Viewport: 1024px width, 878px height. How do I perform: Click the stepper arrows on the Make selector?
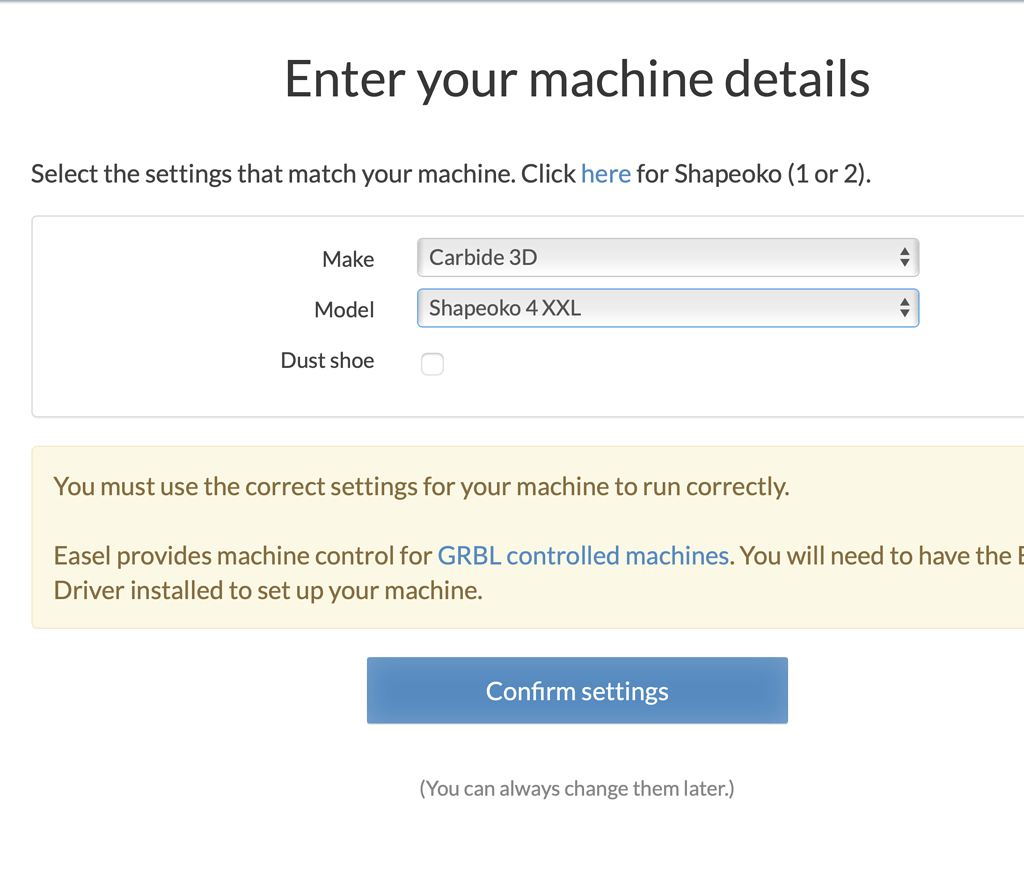pos(905,257)
